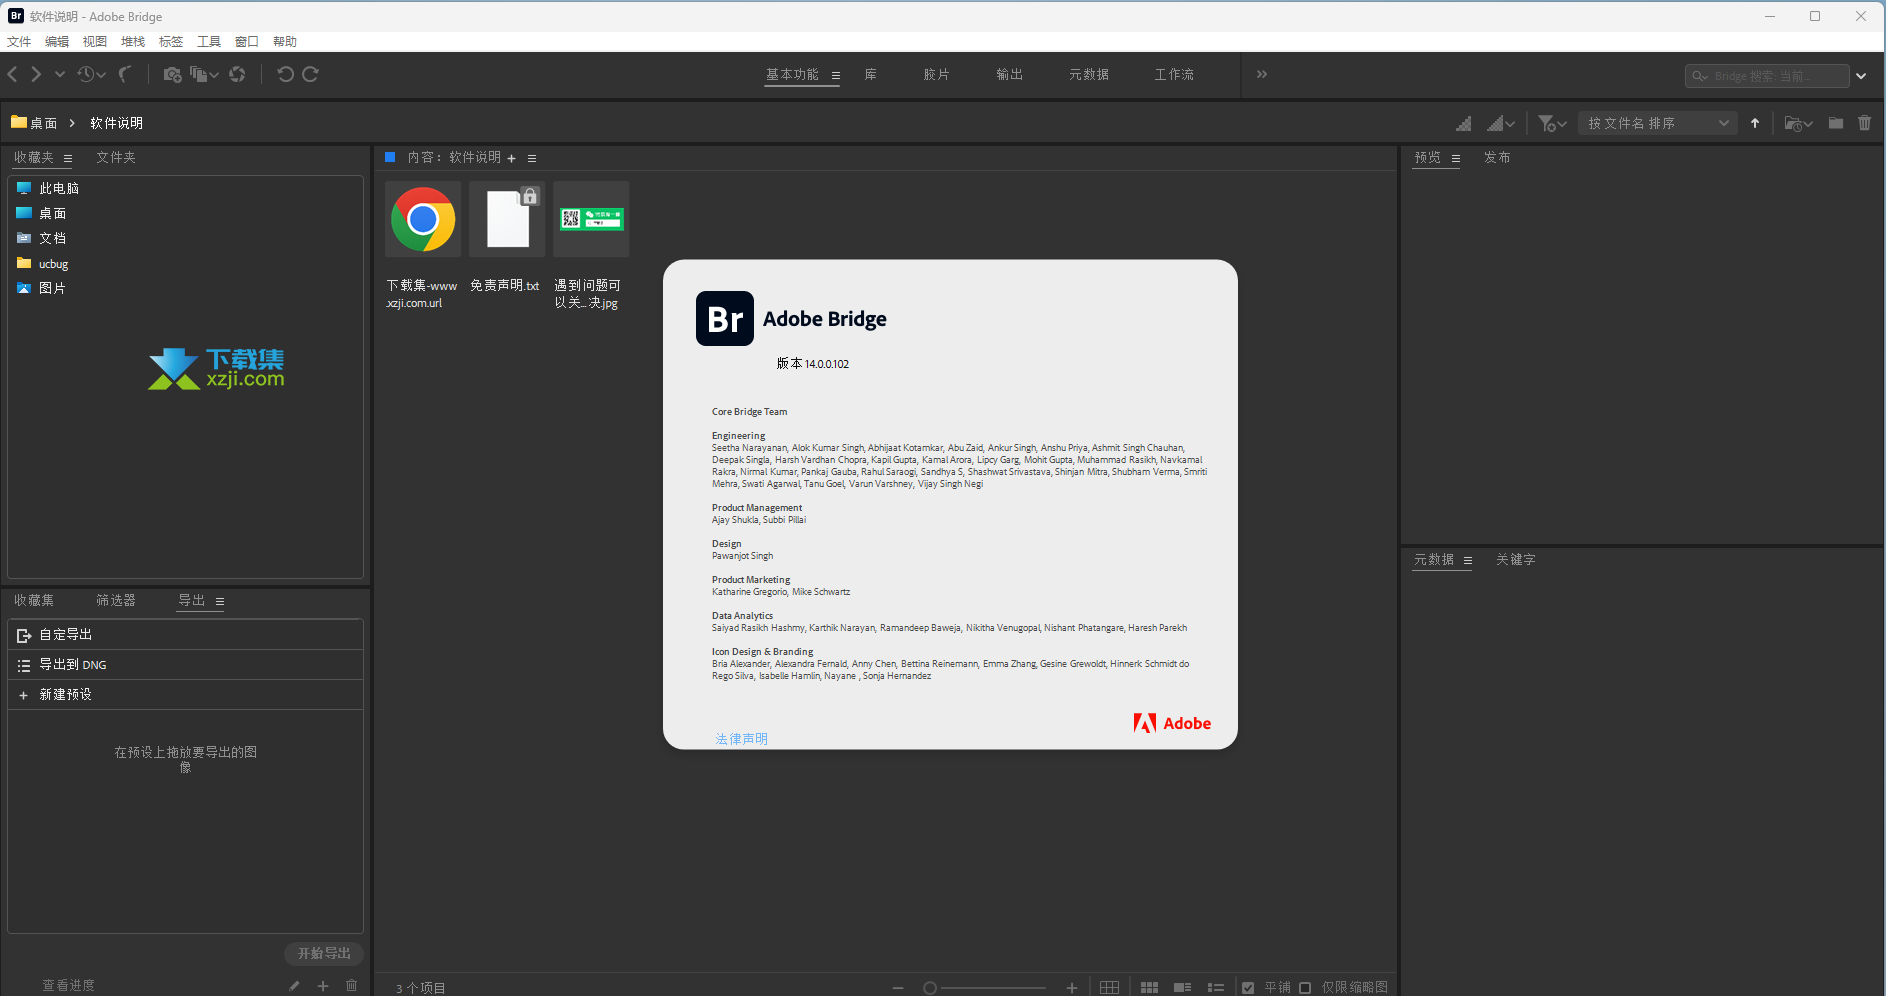Viewport: 1886px width, 996px height.
Task: Go back with the left arrow
Action: pos(13,74)
